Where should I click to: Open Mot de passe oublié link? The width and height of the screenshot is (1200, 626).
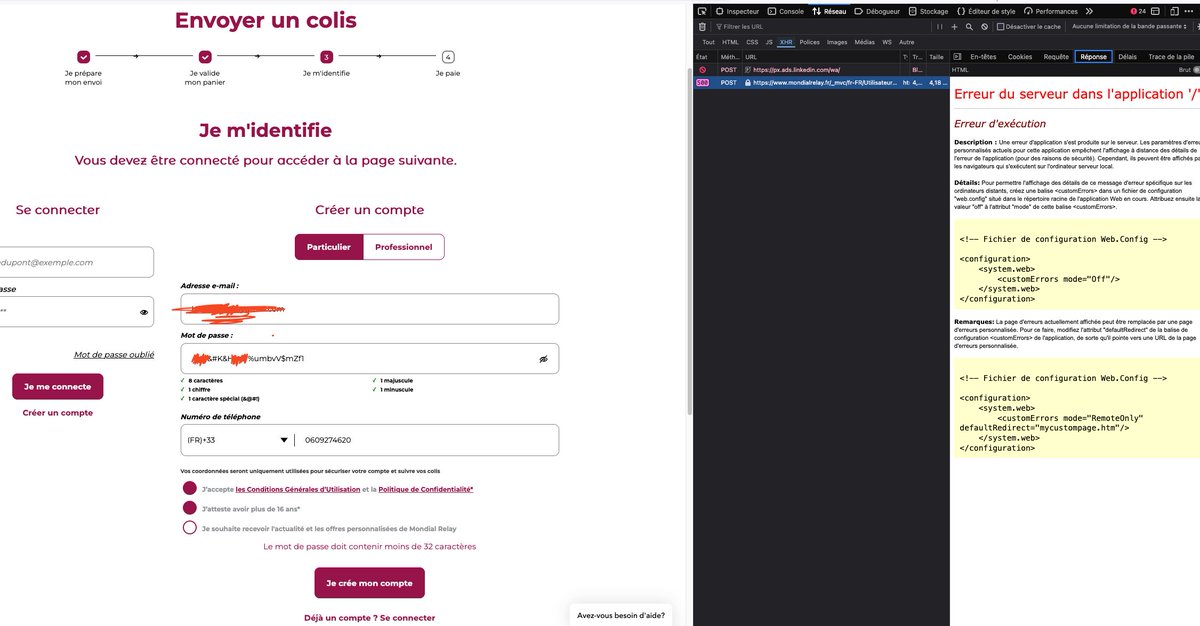pos(114,354)
